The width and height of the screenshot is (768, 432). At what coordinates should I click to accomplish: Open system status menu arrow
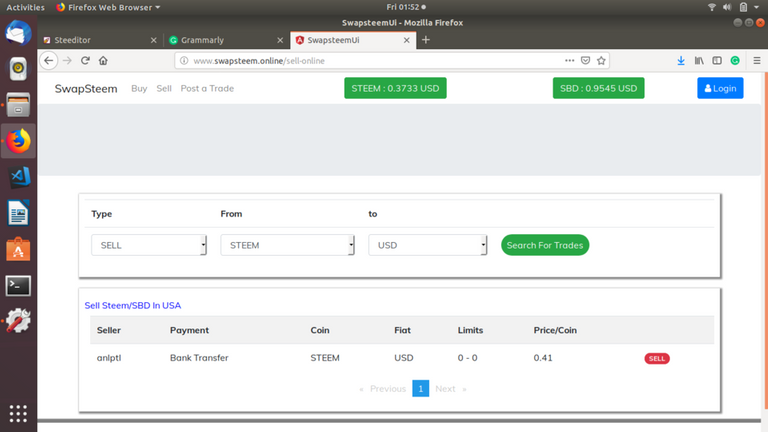tap(757, 7)
